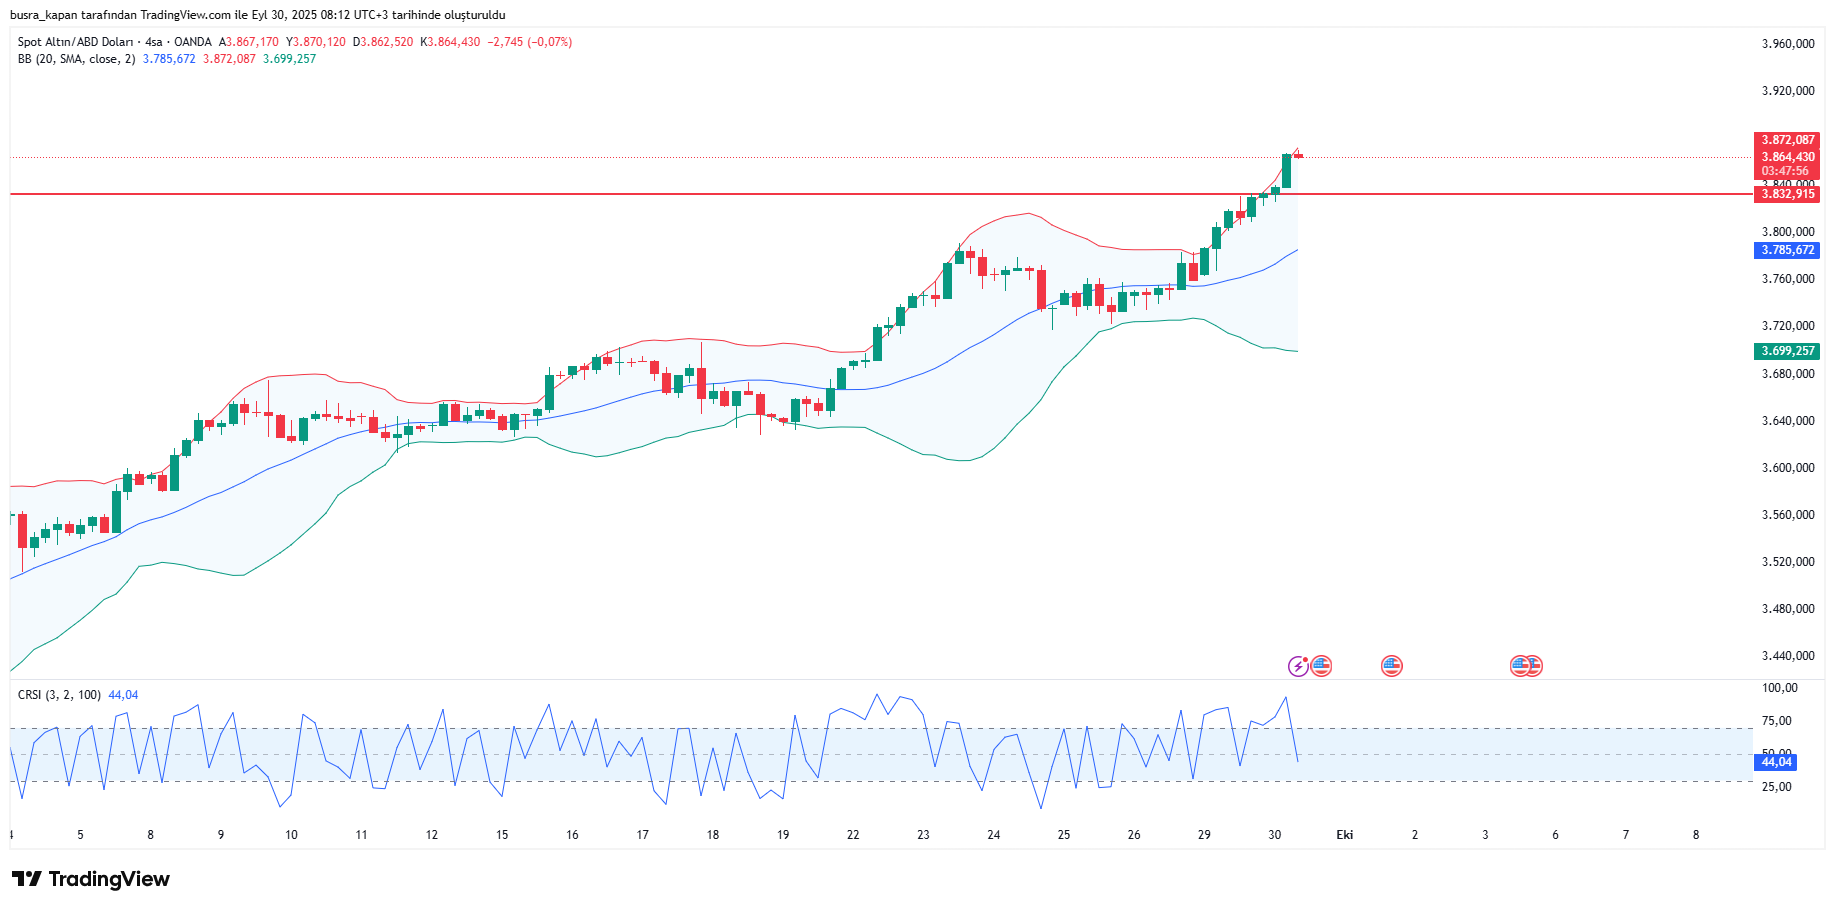This screenshot has width=1835, height=909.
Task: Click the blue 44,04 CRSI value label on axis
Action: click(1775, 762)
